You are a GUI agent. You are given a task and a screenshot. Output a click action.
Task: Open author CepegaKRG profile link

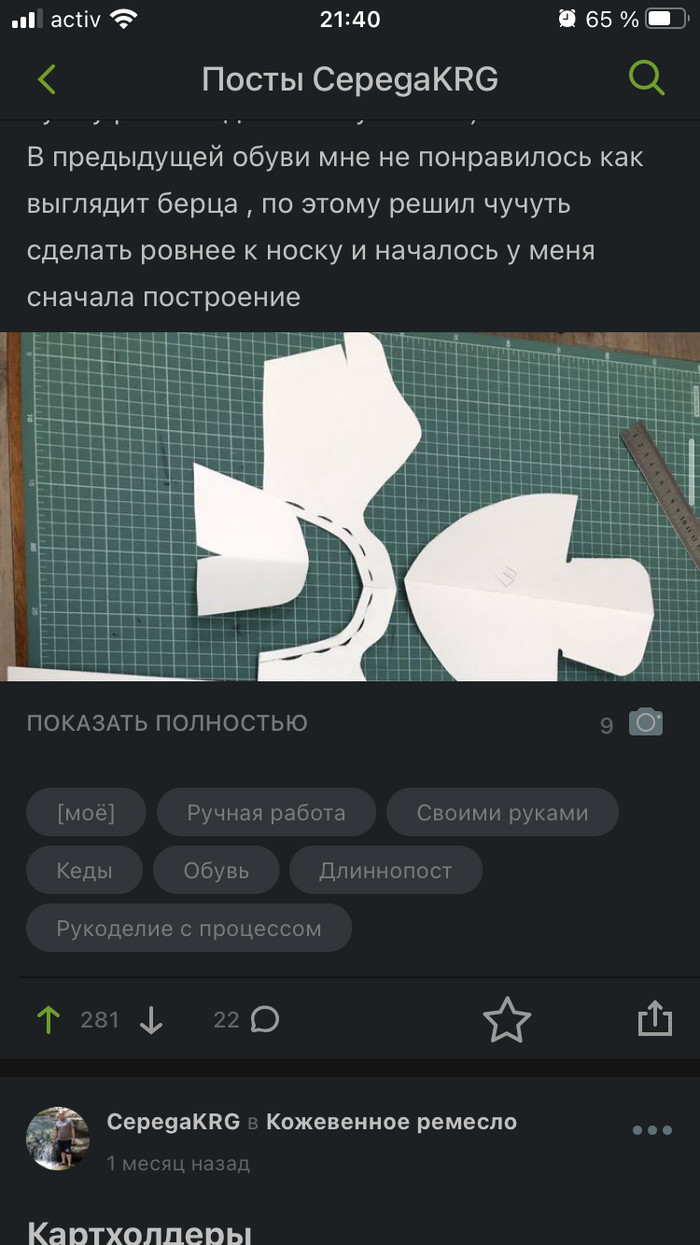pyautogui.click(x=173, y=1122)
